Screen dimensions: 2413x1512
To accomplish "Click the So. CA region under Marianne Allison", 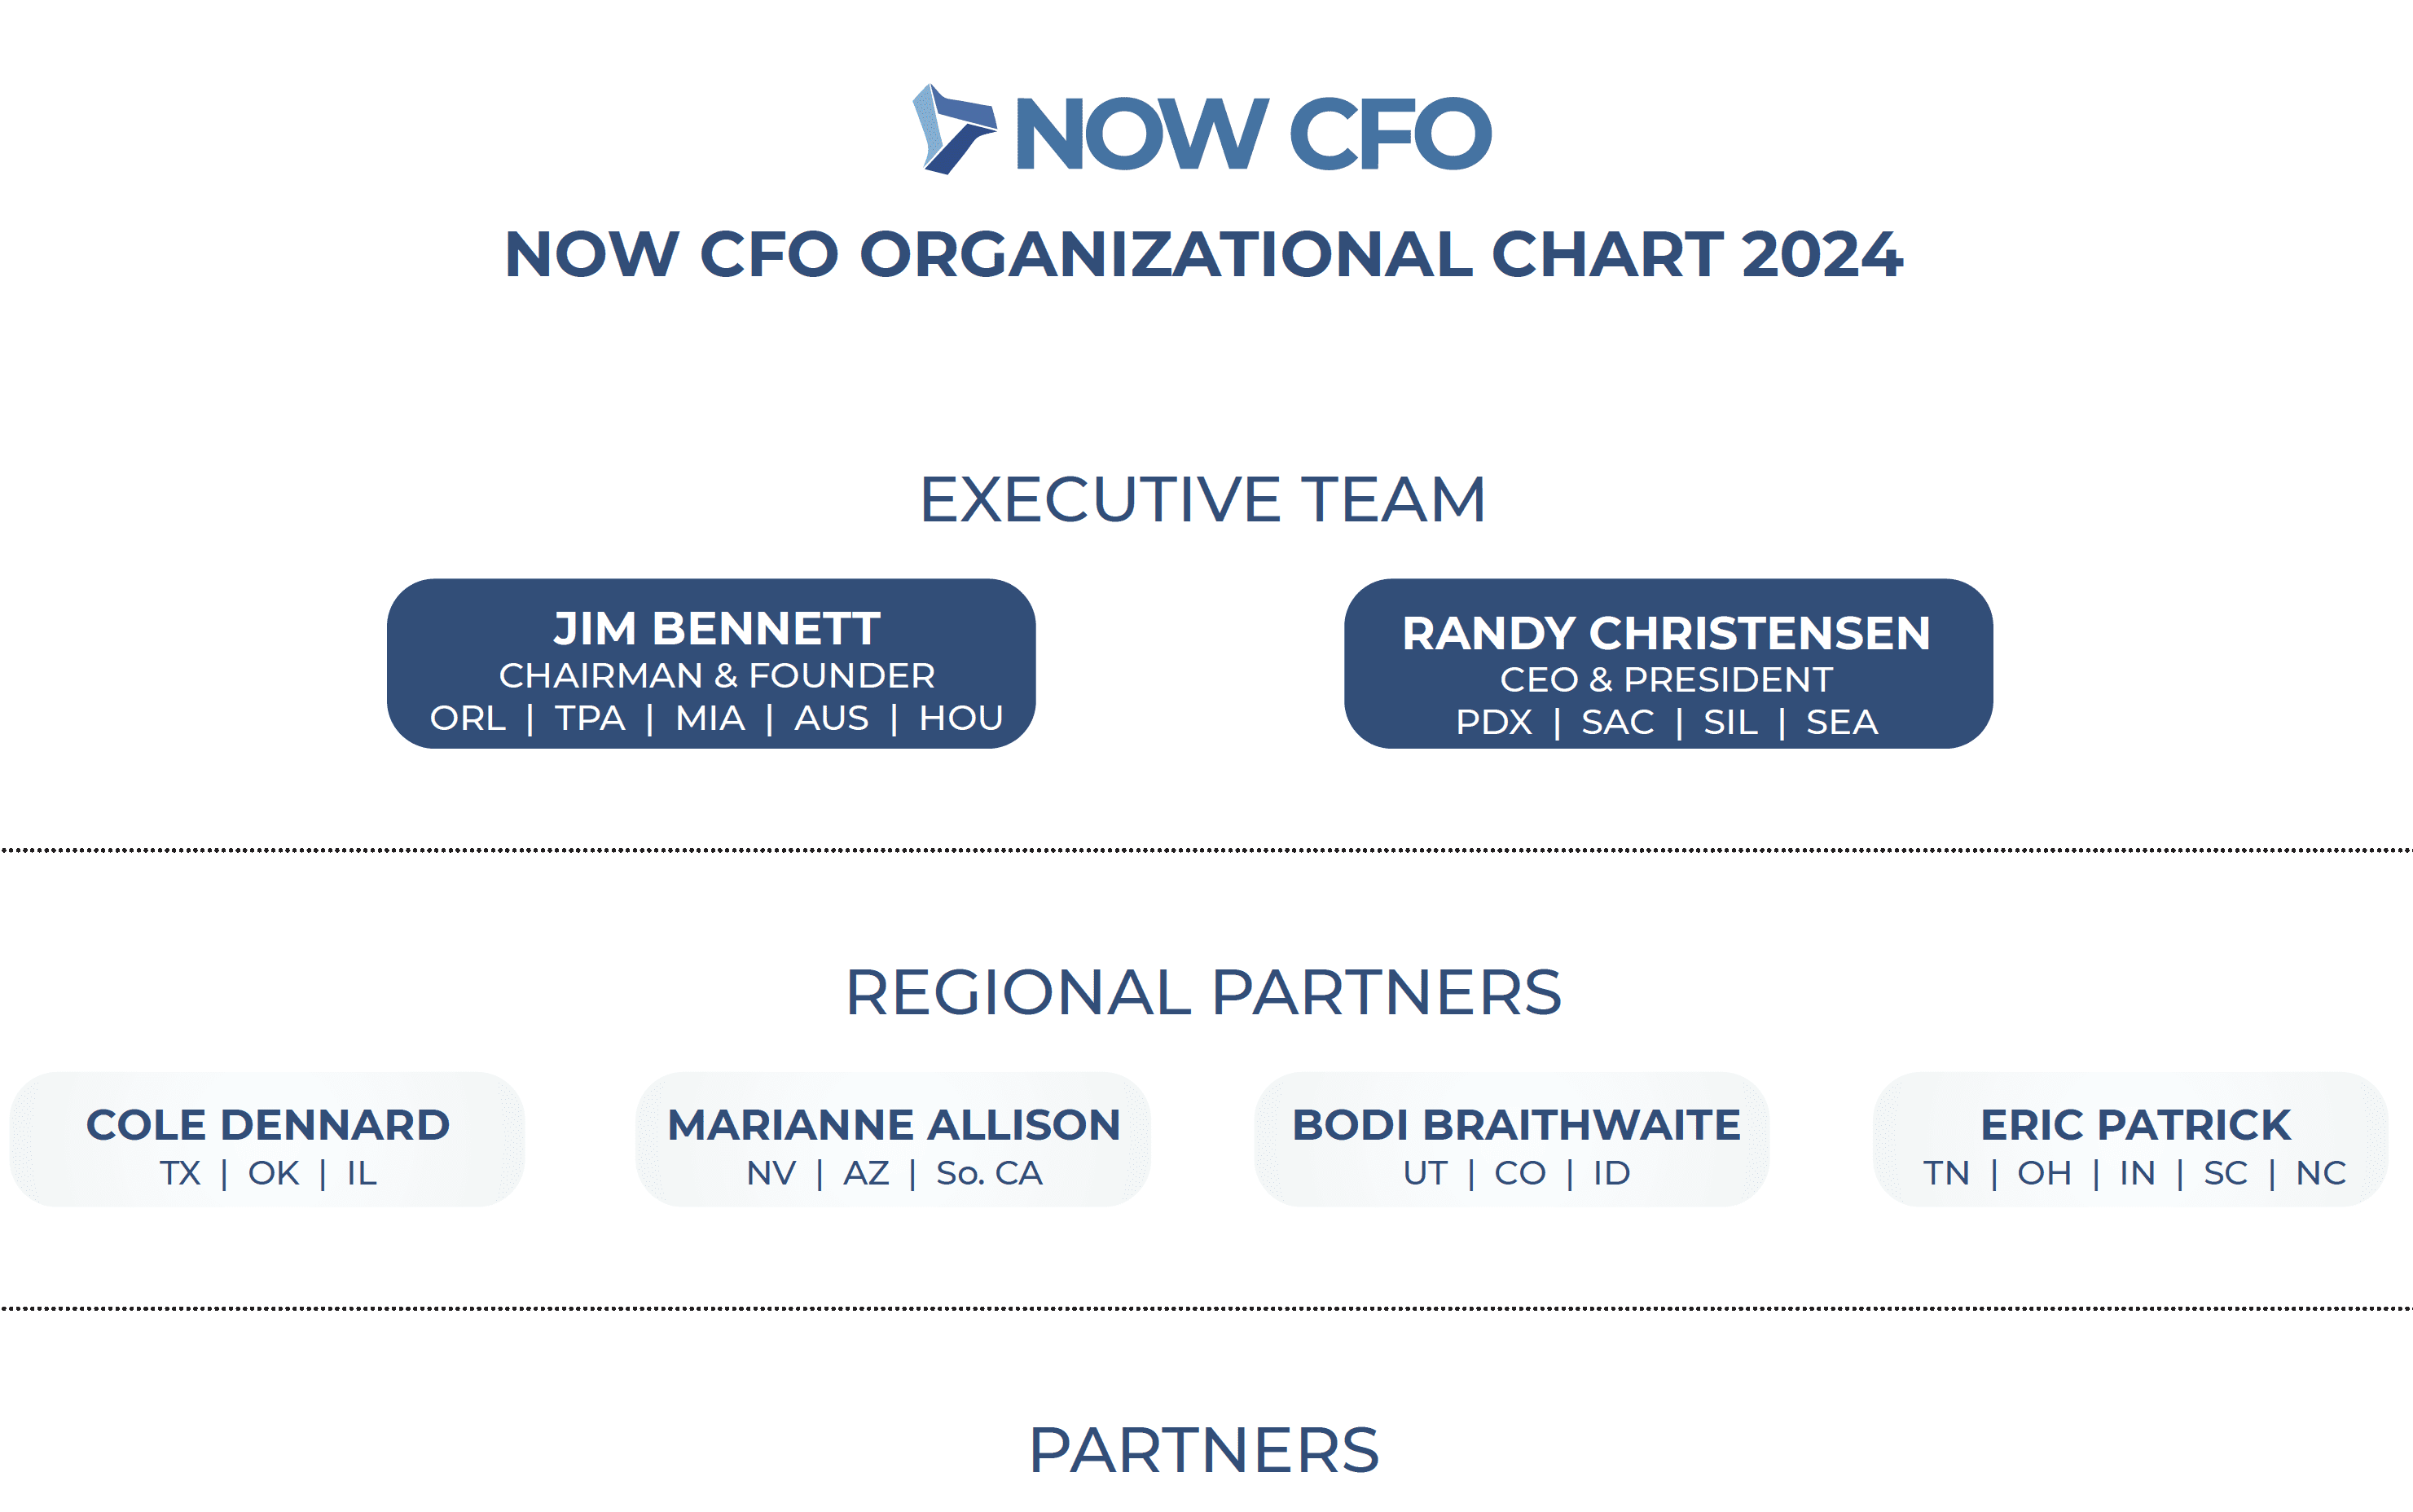I will [x=989, y=1173].
